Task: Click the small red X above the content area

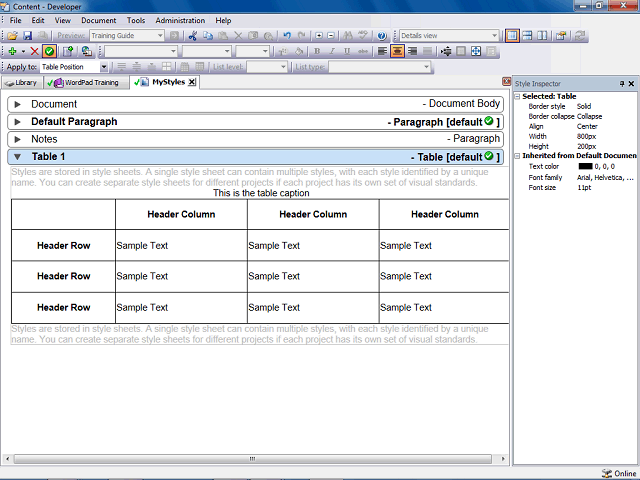Action: click(507, 82)
